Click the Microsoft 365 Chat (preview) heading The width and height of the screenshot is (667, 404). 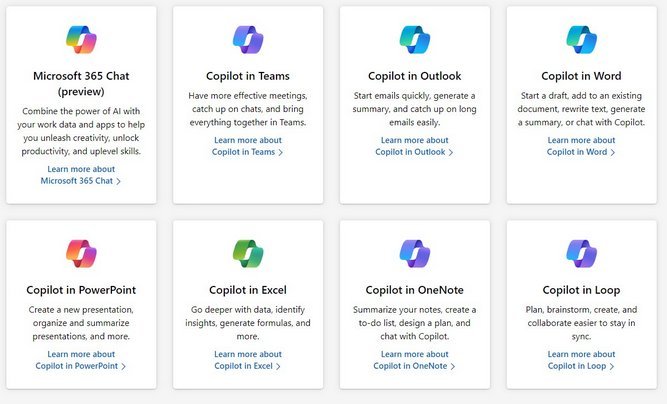pos(81,83)
